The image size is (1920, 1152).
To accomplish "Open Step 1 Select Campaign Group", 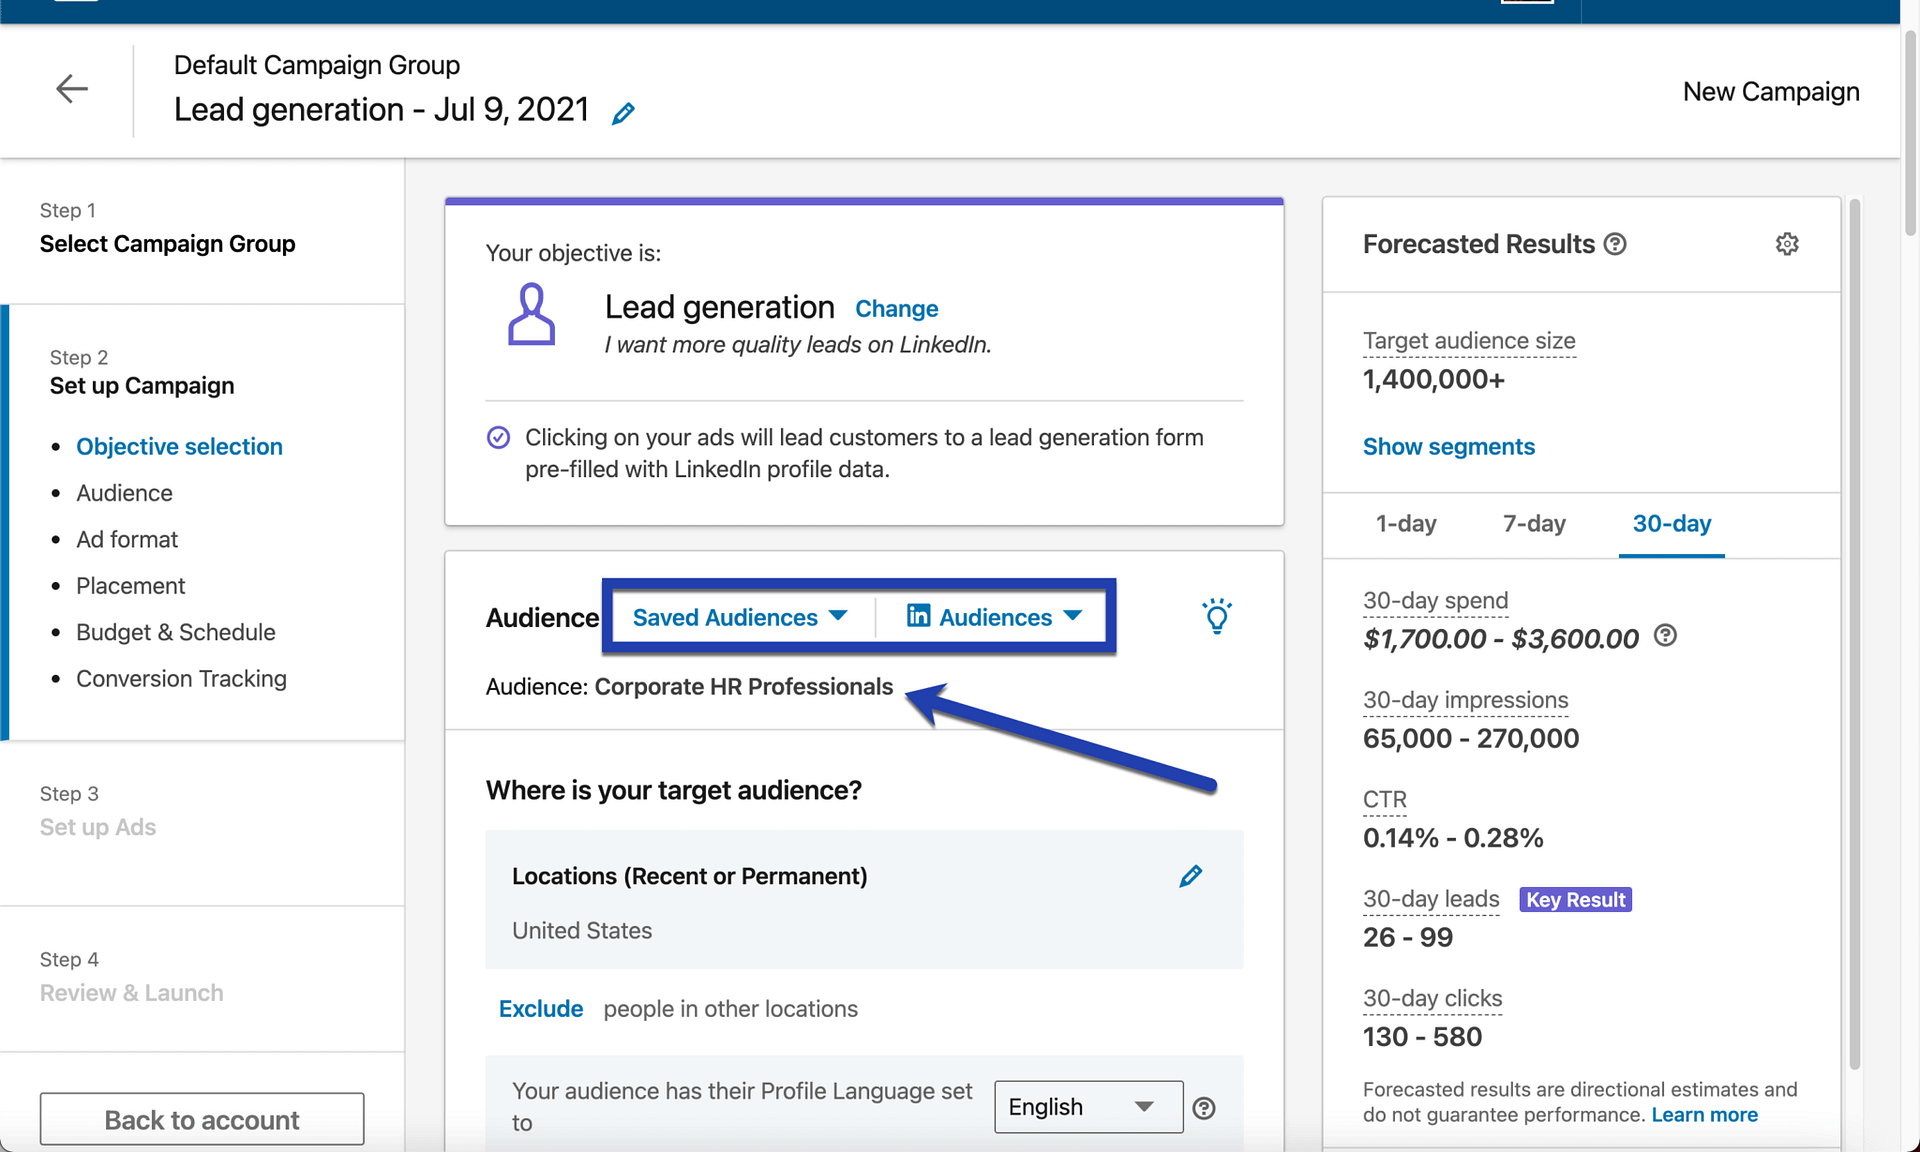I will click(x=167, y=228).
